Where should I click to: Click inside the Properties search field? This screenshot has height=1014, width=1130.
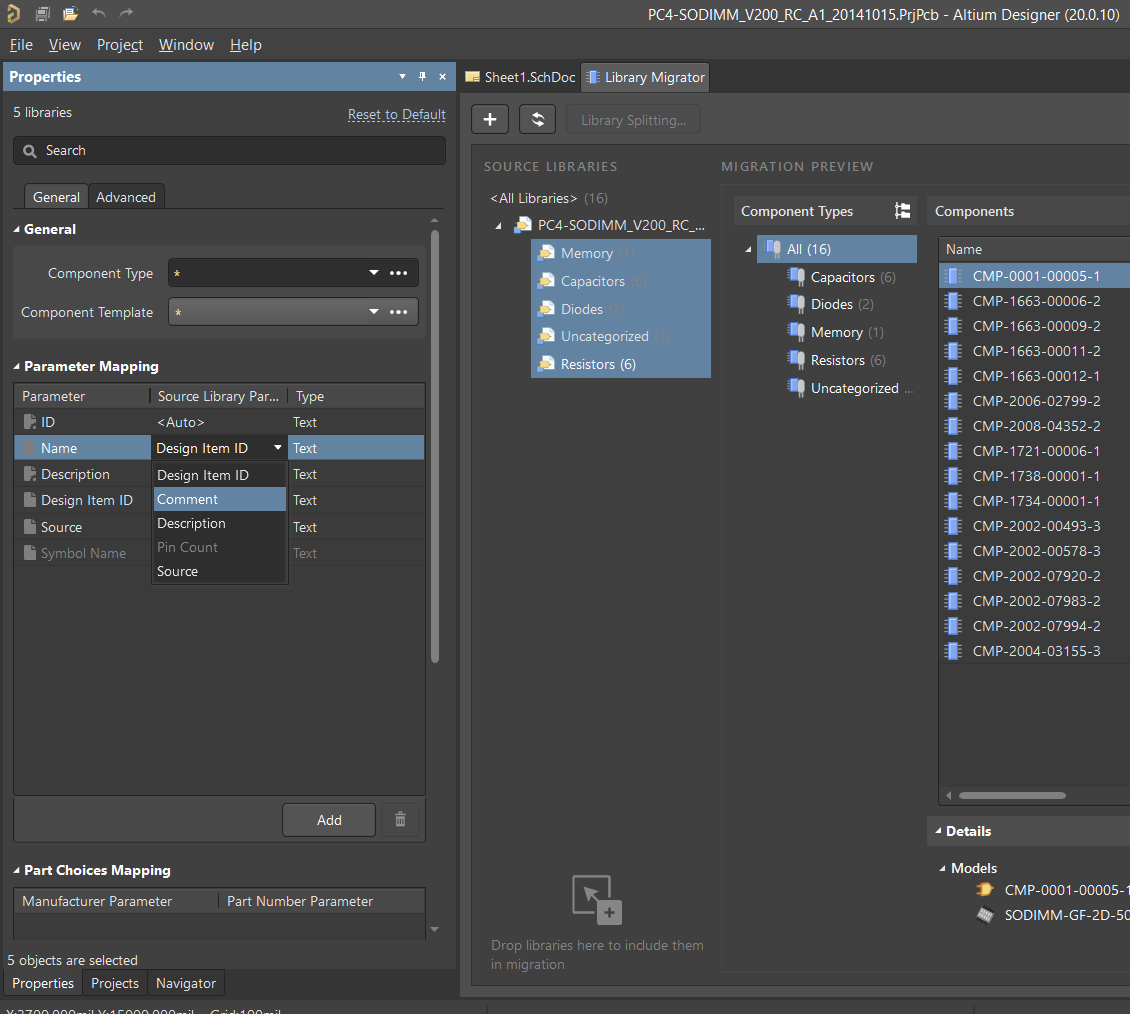[x=228, y=149]
